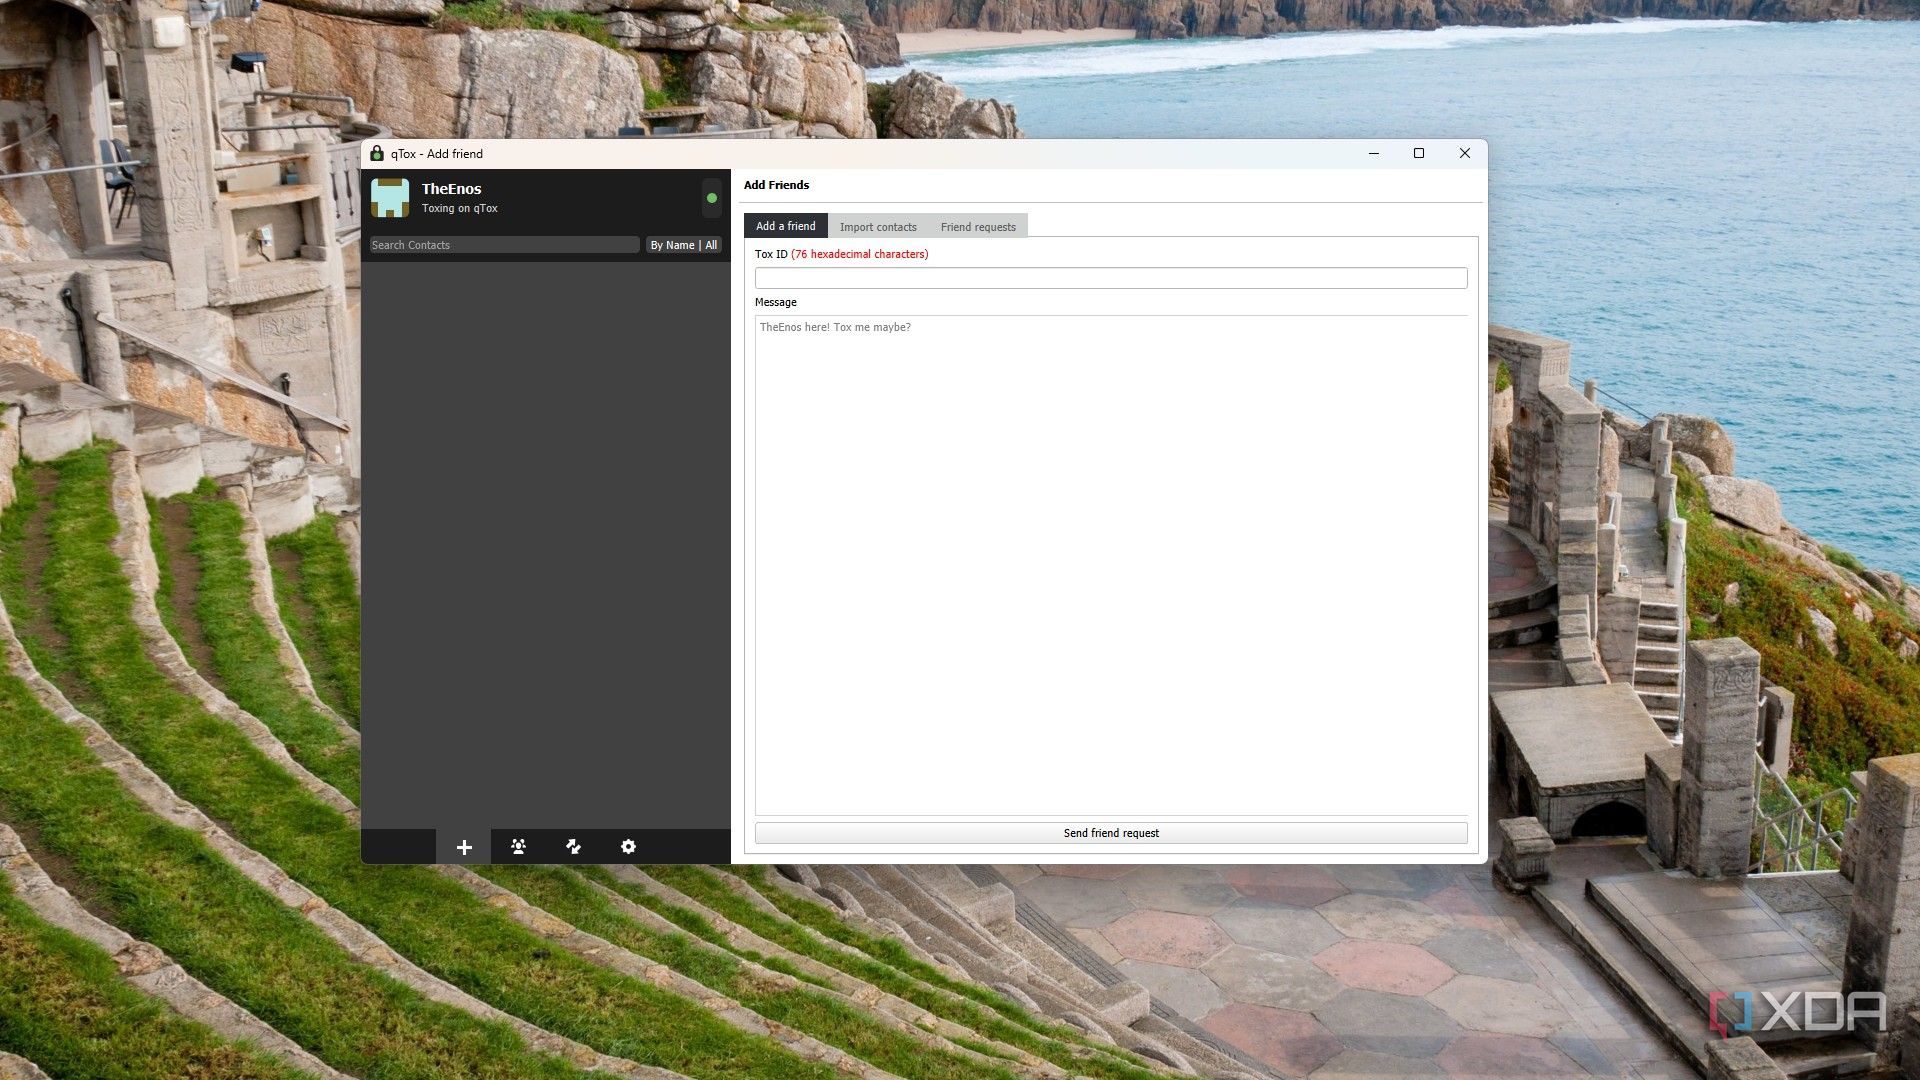Maximize the qTox window
The width and height of the screenshot is (1920, 1080).
(x=1418, y=153)
